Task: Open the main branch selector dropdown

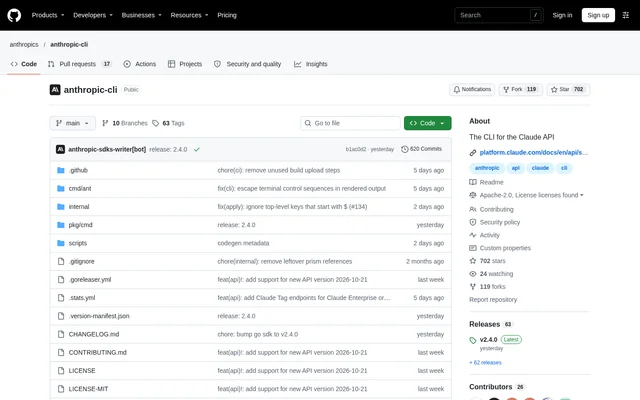Action: pos(73,123)
